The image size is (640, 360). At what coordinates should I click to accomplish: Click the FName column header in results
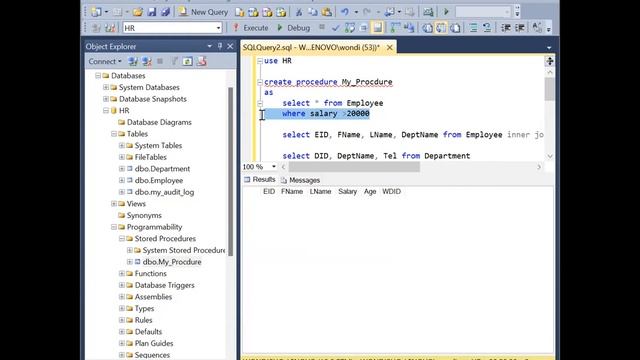tap(292, 191)
